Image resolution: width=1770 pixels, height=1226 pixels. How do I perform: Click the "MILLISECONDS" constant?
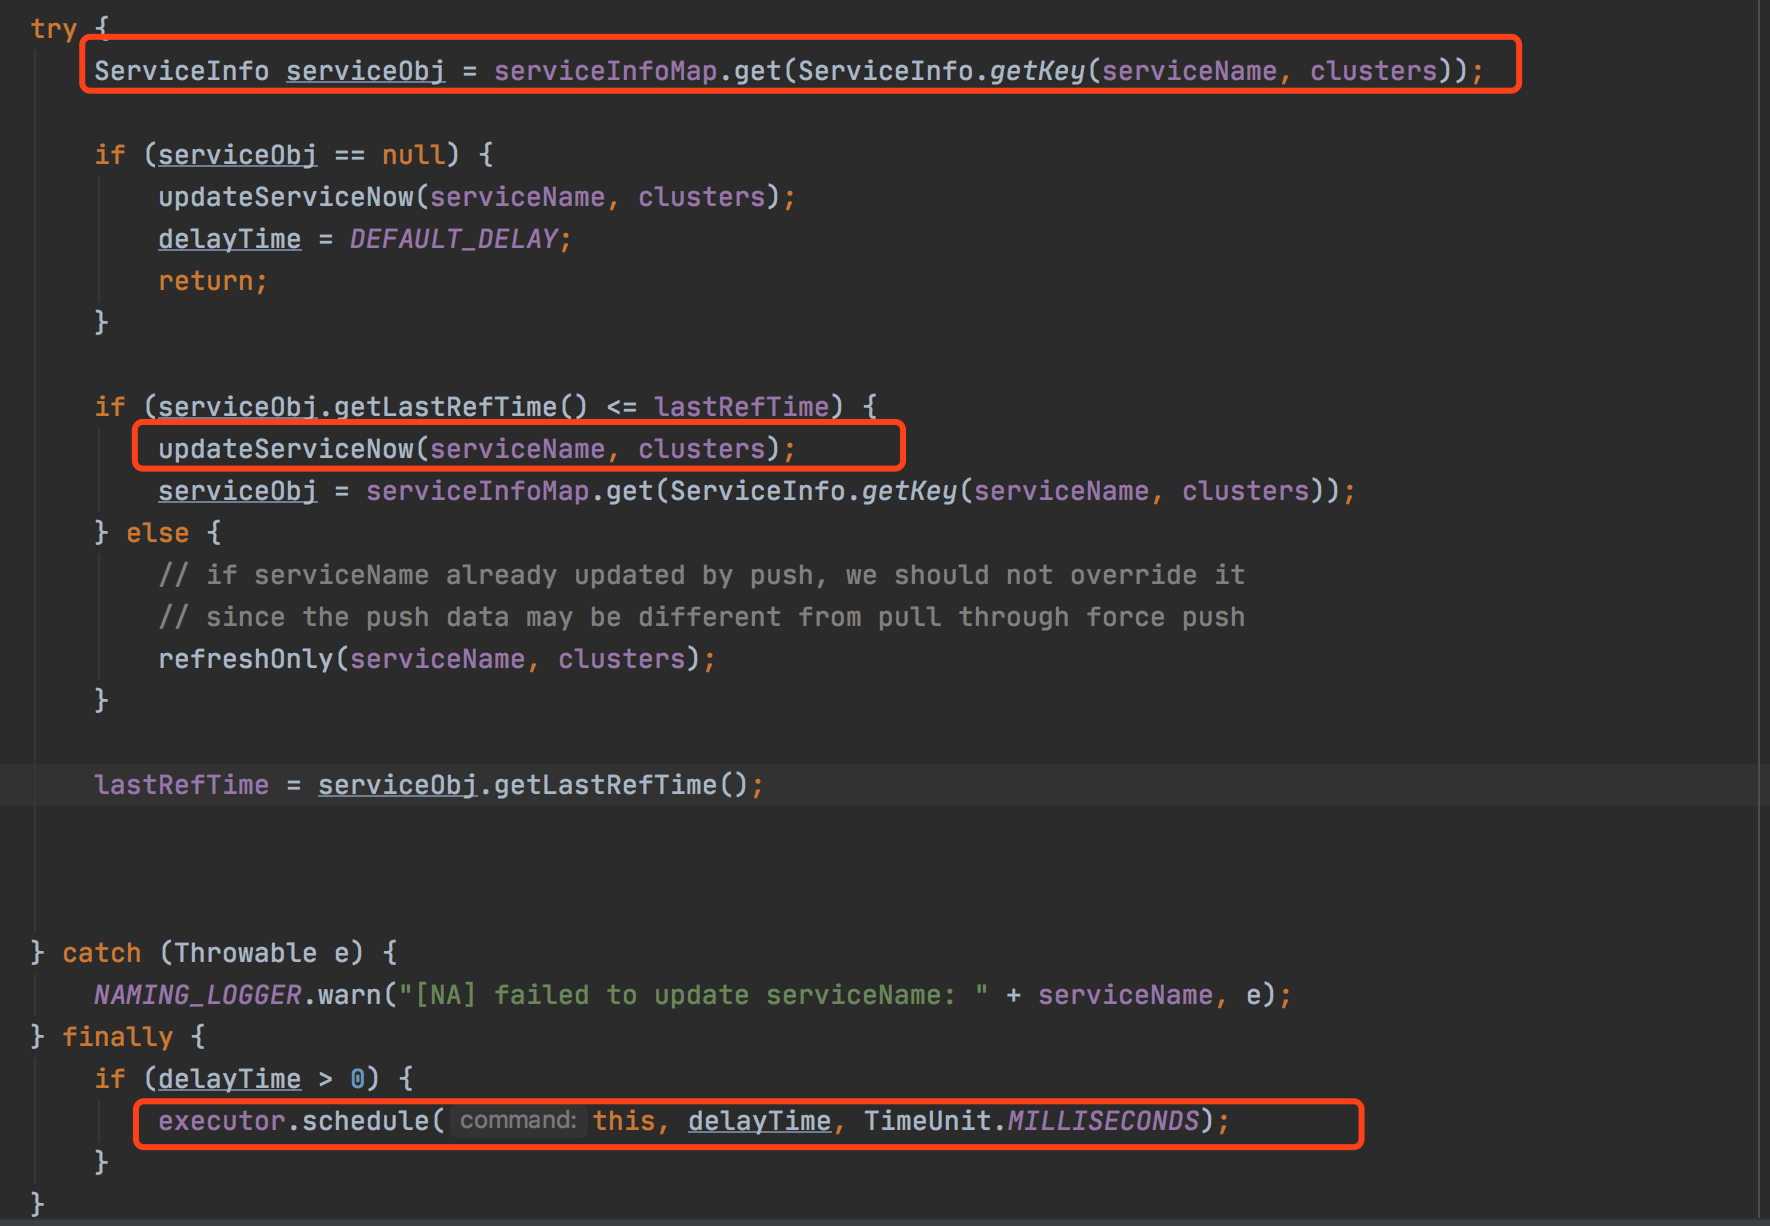(1103, 1121)
